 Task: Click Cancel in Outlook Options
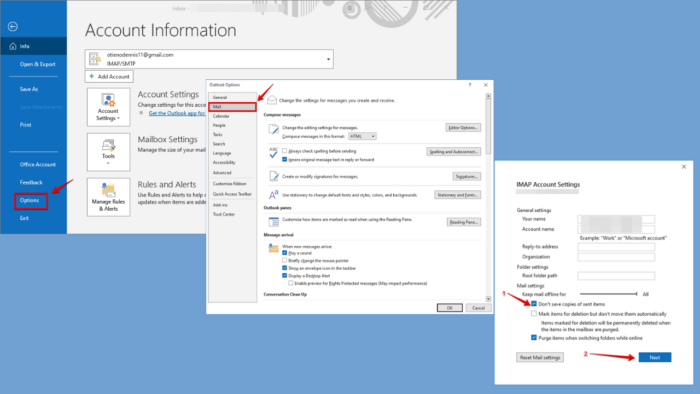point(479,308)
